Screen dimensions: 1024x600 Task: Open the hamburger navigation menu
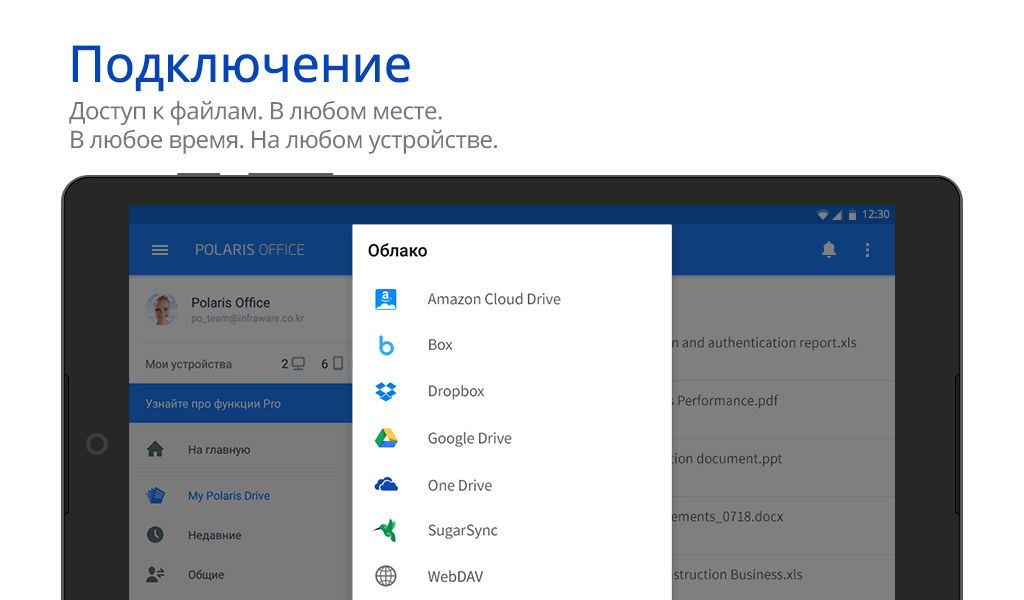point(160,250)
